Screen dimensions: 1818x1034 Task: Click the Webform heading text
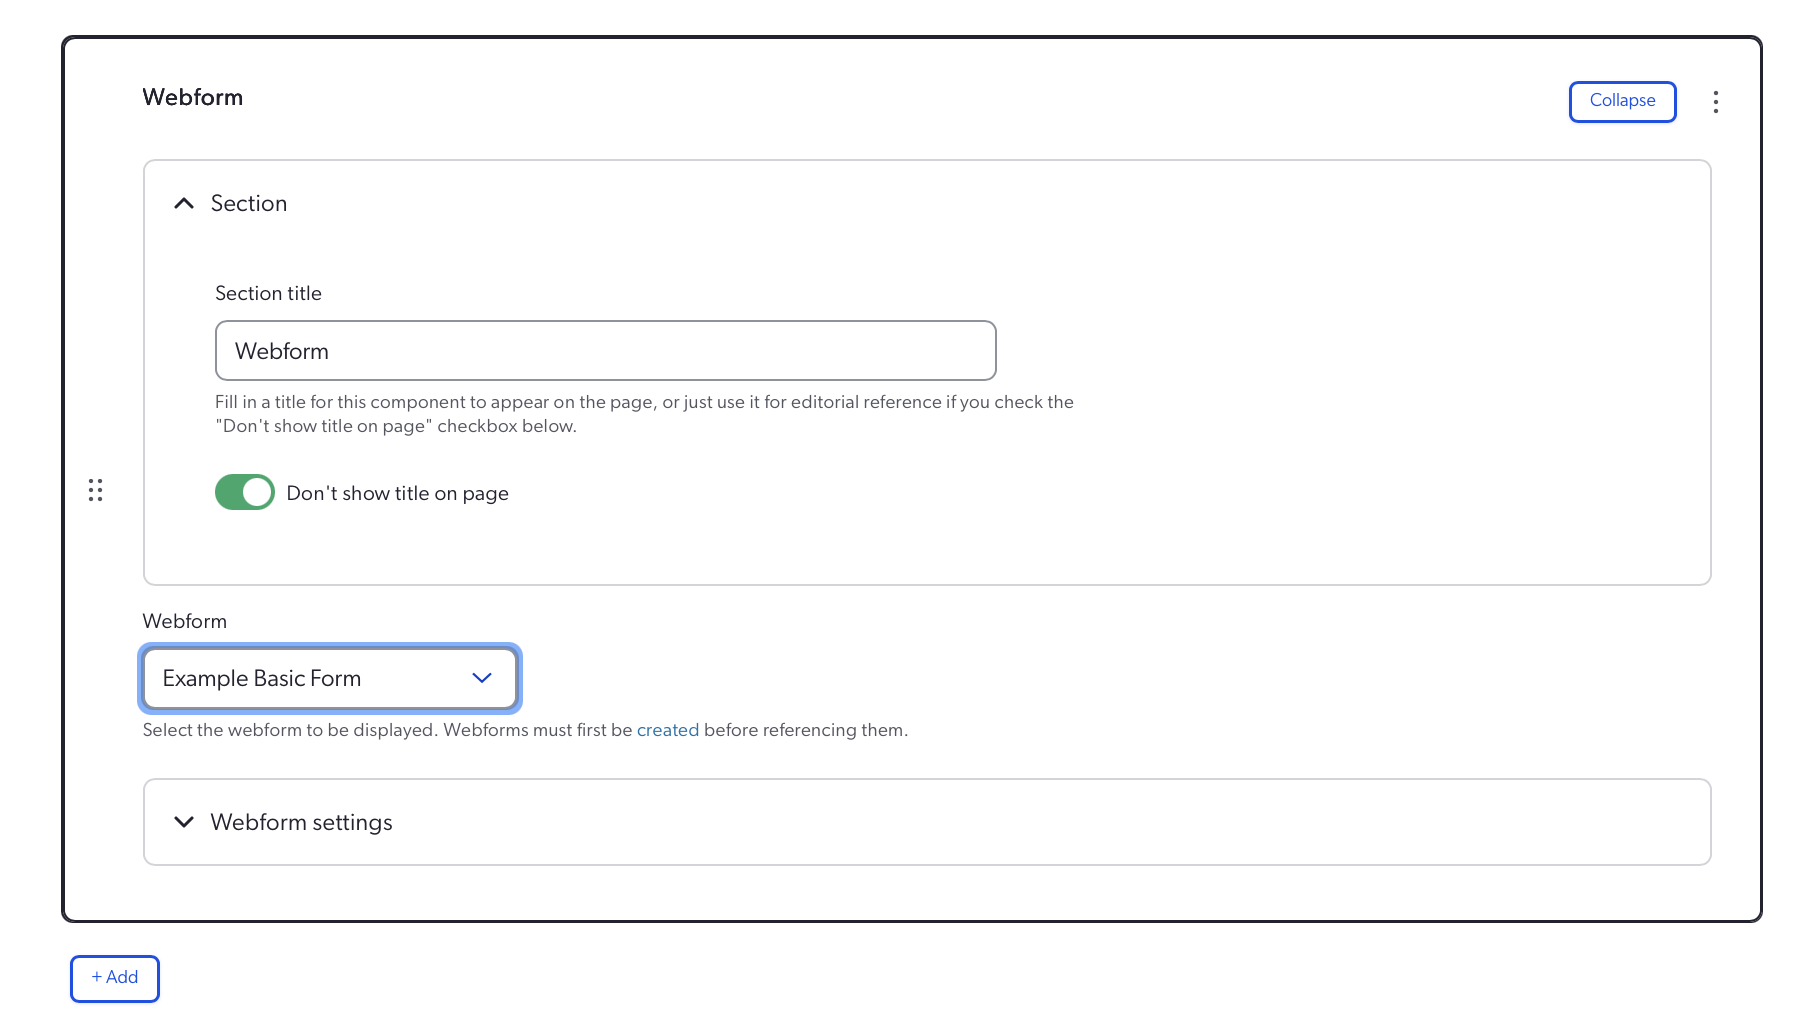pos(193,97)
